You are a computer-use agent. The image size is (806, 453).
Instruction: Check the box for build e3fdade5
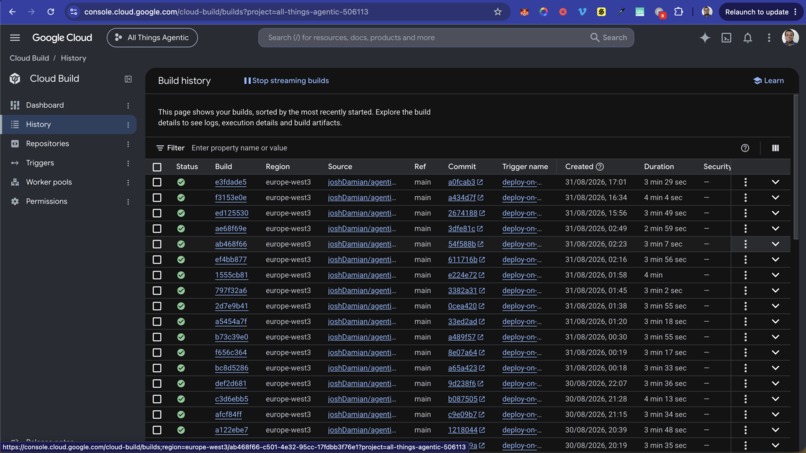157,182
